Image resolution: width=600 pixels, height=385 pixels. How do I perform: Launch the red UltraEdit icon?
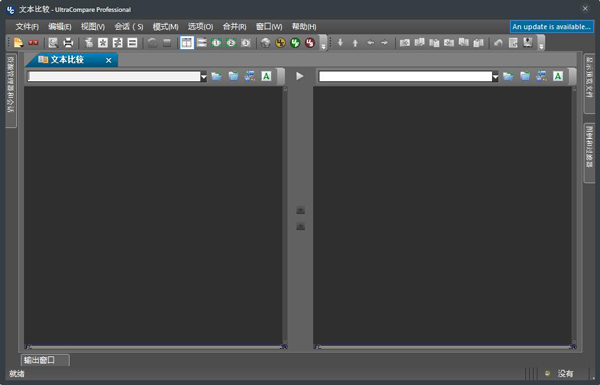coord(310,42)
